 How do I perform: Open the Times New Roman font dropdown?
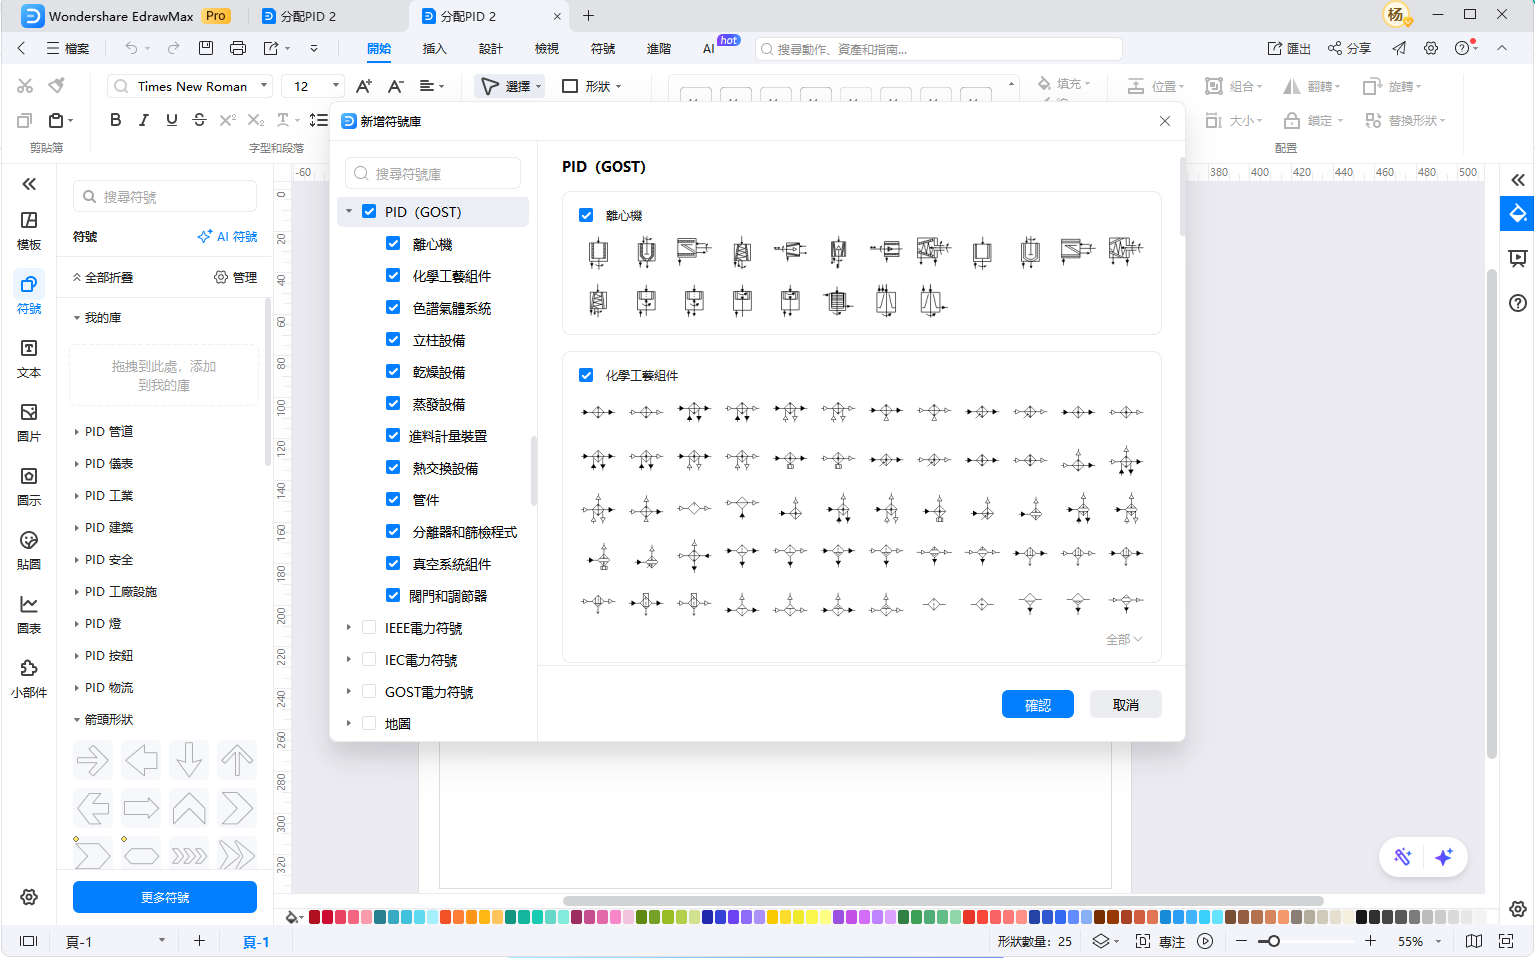click(x=265, y=86)
